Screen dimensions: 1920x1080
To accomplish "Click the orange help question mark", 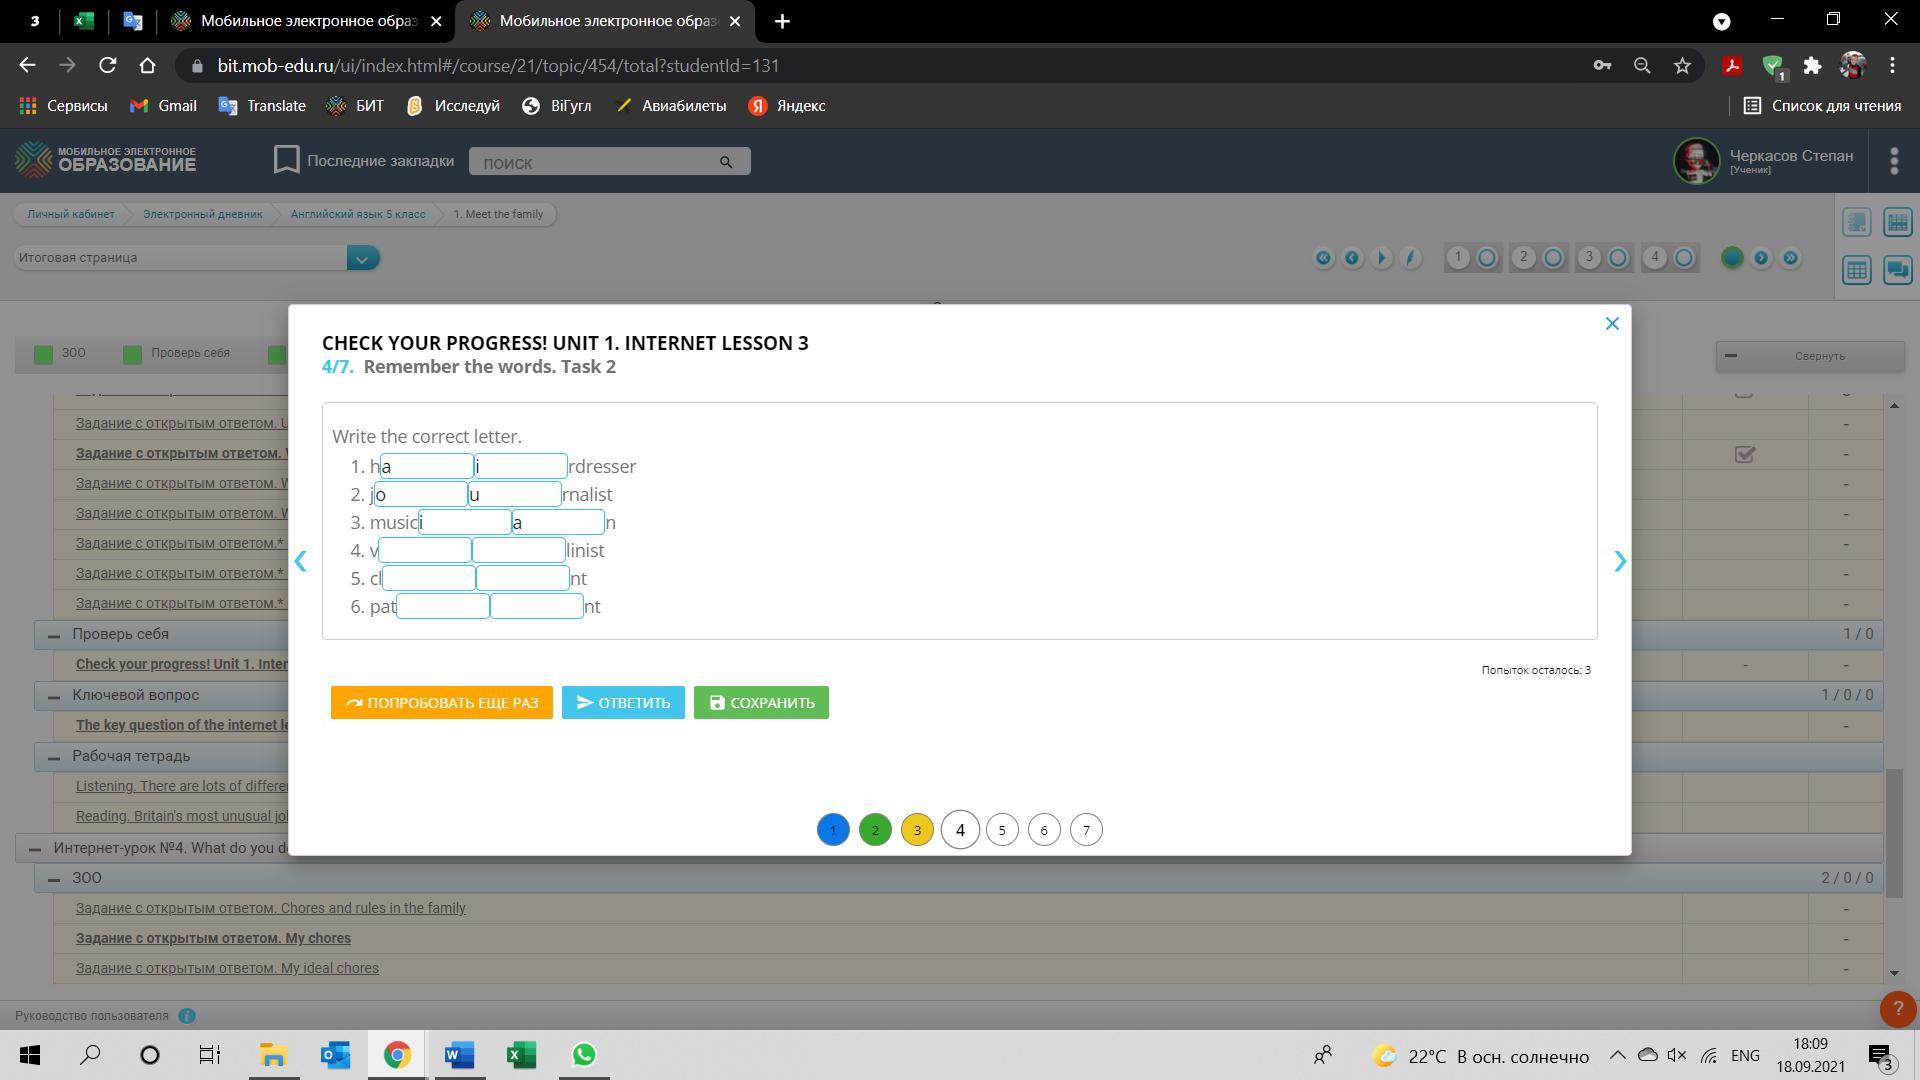I will 1897,1009.
